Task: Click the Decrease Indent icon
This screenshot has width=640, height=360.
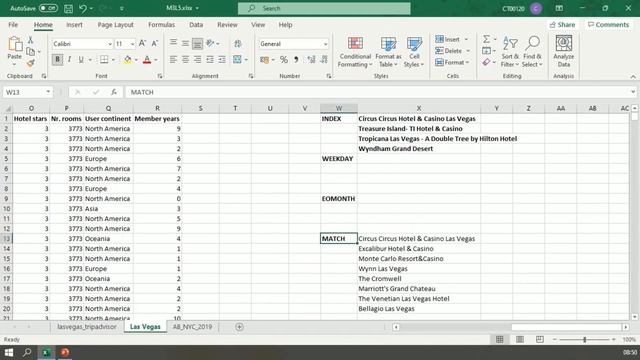Action: [210, 60]
